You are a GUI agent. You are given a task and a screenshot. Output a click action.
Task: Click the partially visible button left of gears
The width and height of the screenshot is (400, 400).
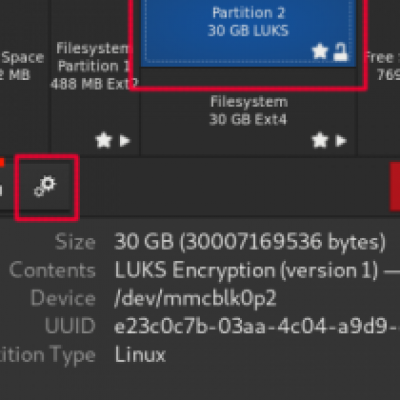pos(3,186)
